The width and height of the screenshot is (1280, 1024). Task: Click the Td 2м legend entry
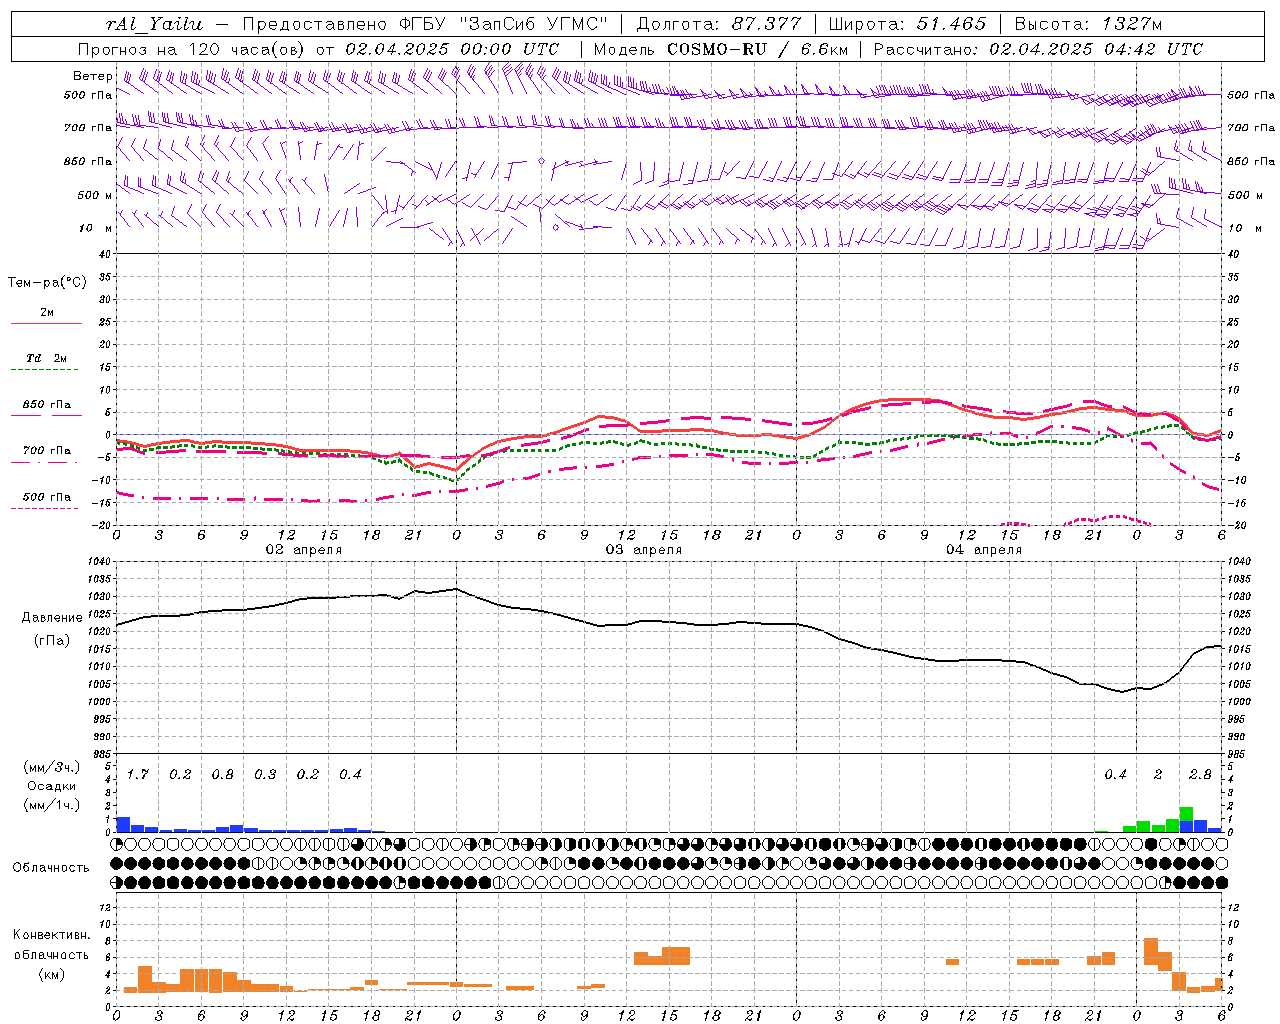coord(47,358)
